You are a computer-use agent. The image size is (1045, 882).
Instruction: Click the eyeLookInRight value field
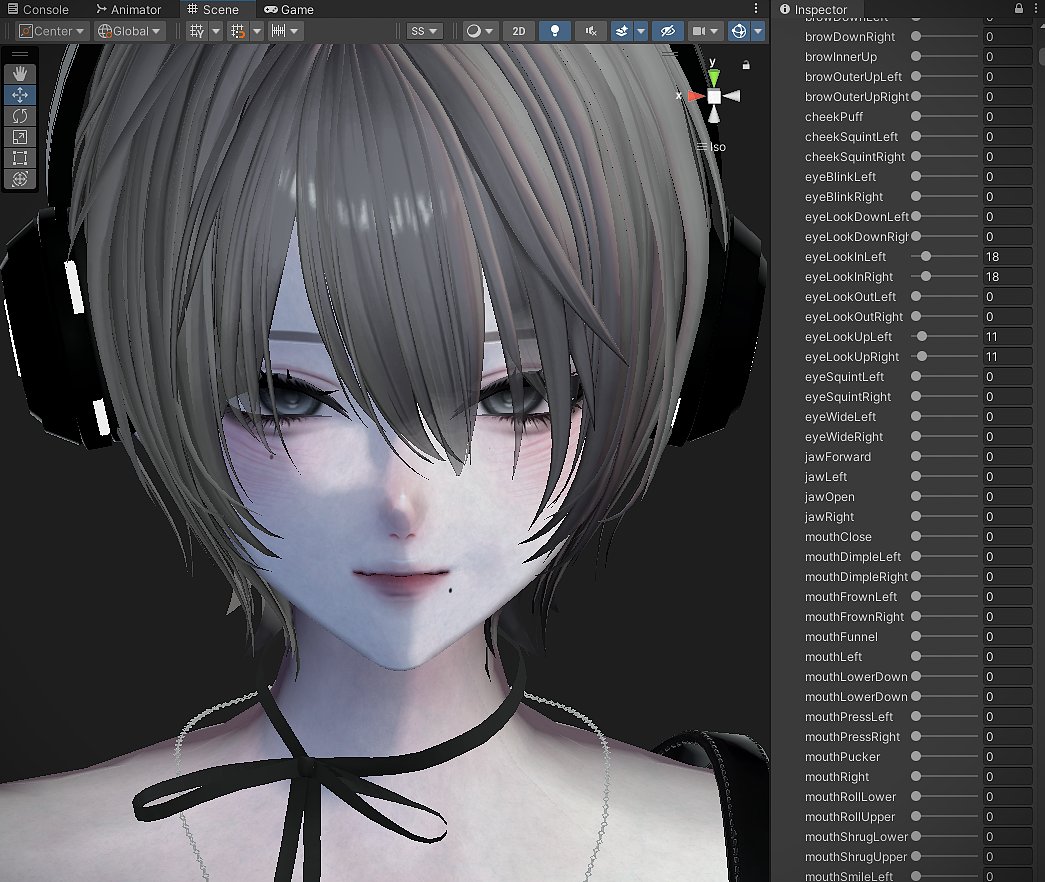1008,277
